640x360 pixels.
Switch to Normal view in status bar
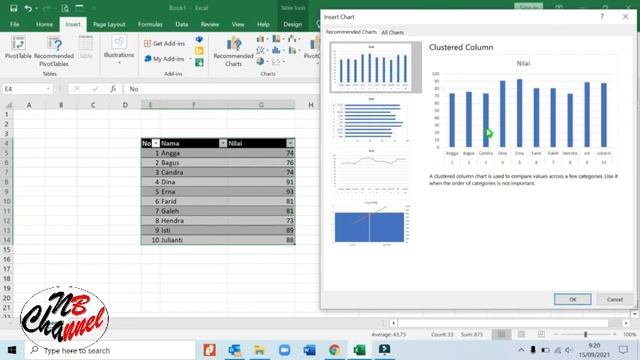(x=501, y=334)
